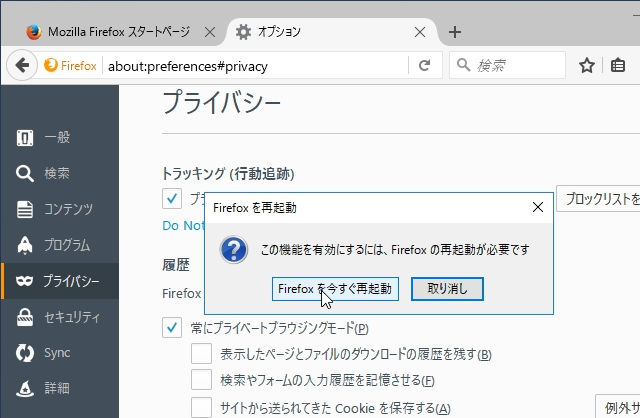Click 取り消し button in dialog
The width and height of the screenshot is (640, 418).
[447, 289]
